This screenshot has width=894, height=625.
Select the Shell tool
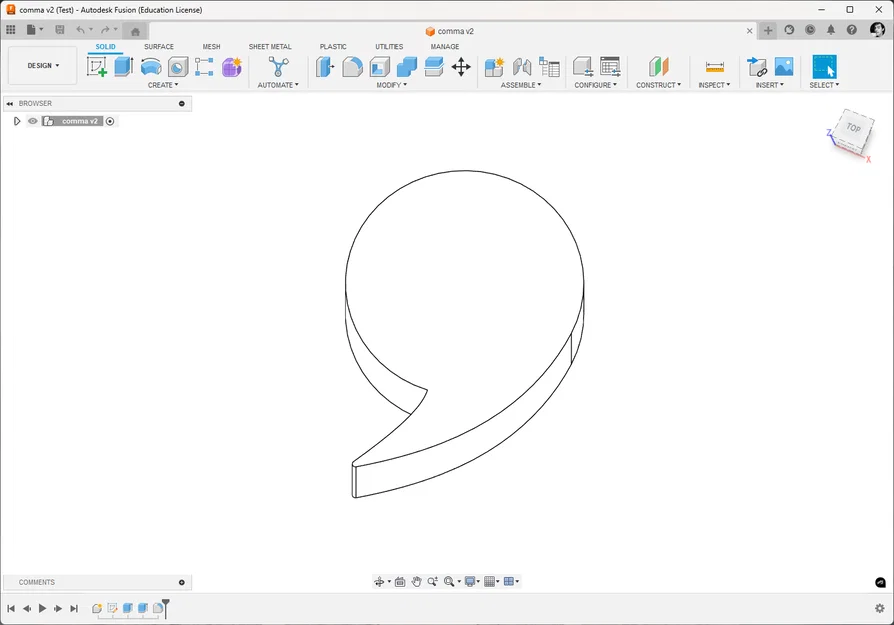coord(380,67)
